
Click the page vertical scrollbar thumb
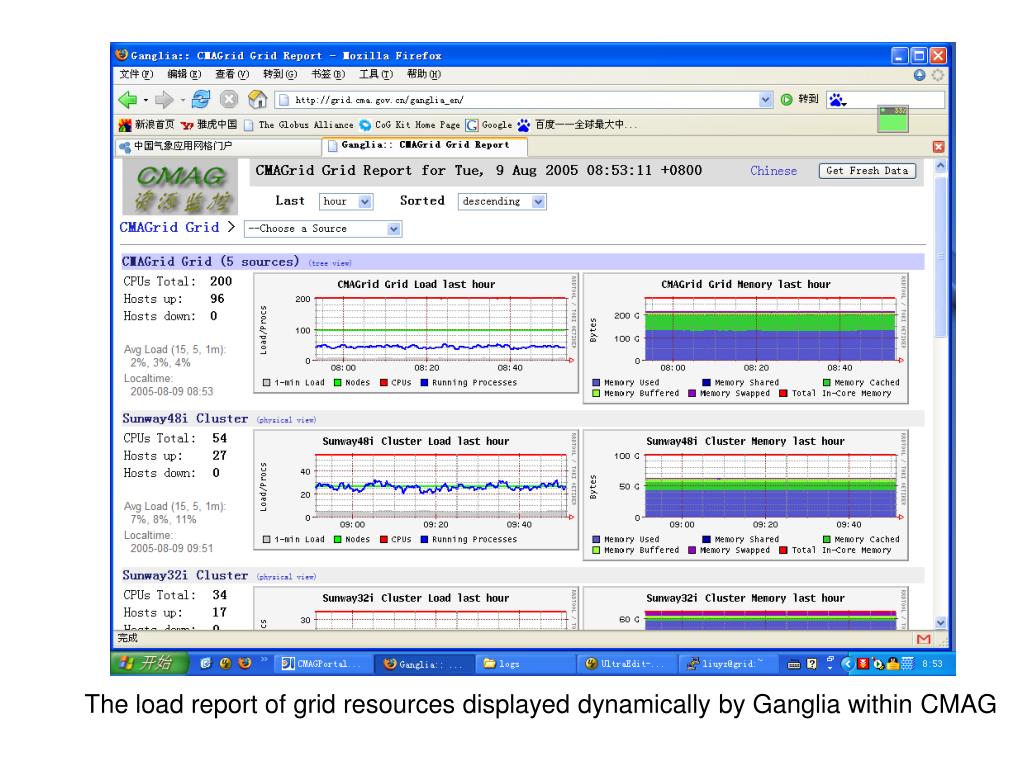[940, 257]
